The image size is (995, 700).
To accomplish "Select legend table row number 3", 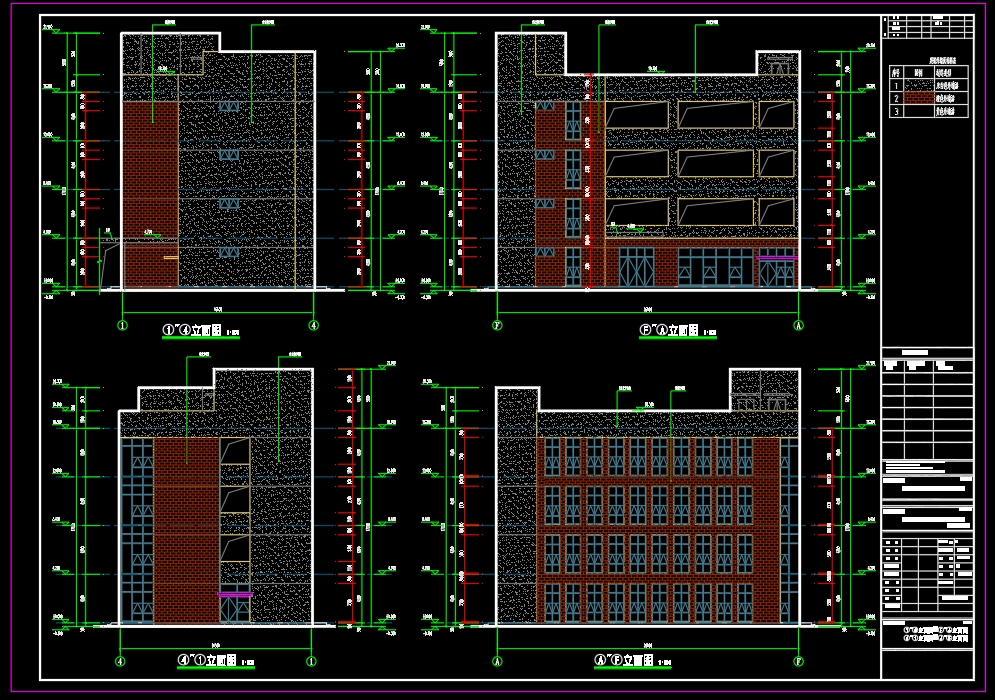I will (897, 112).
